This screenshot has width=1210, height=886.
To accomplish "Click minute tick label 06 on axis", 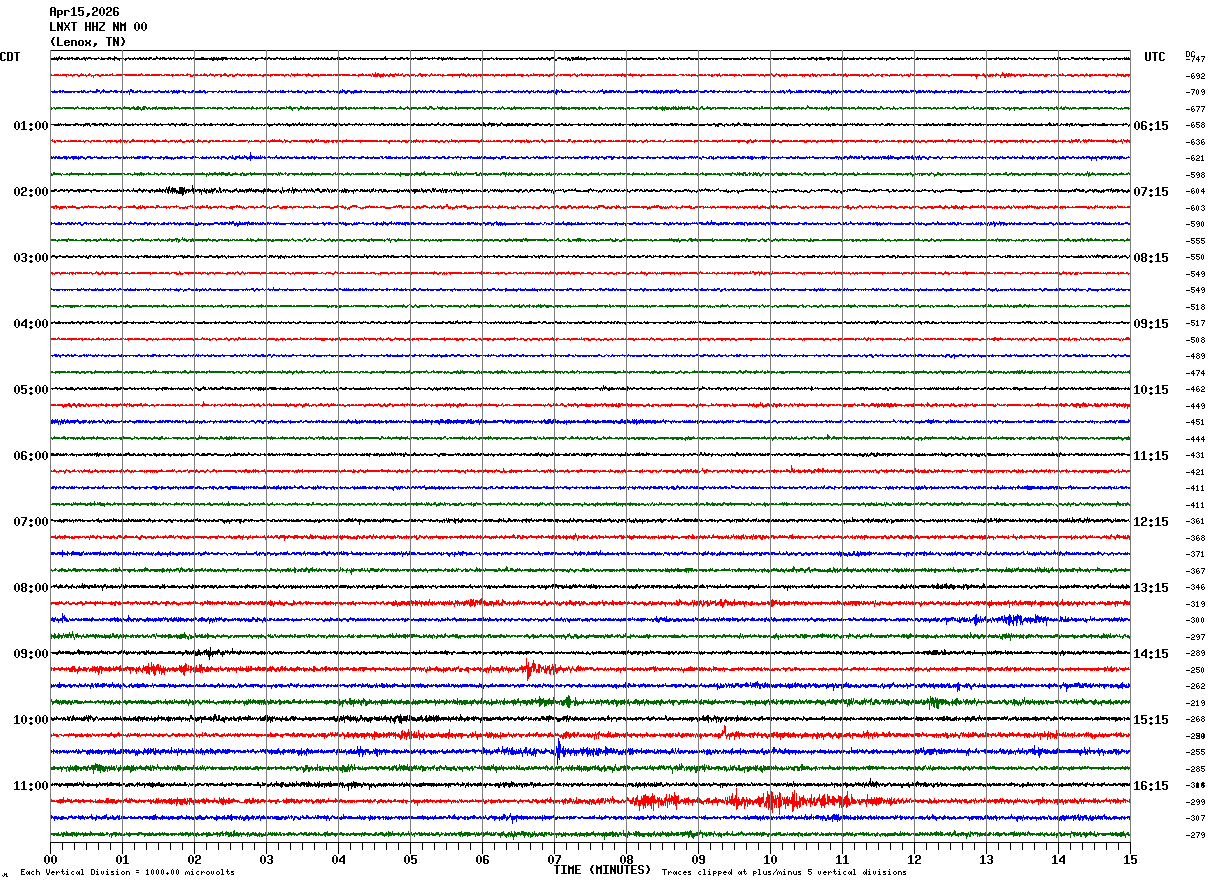I will pos(482,859).
